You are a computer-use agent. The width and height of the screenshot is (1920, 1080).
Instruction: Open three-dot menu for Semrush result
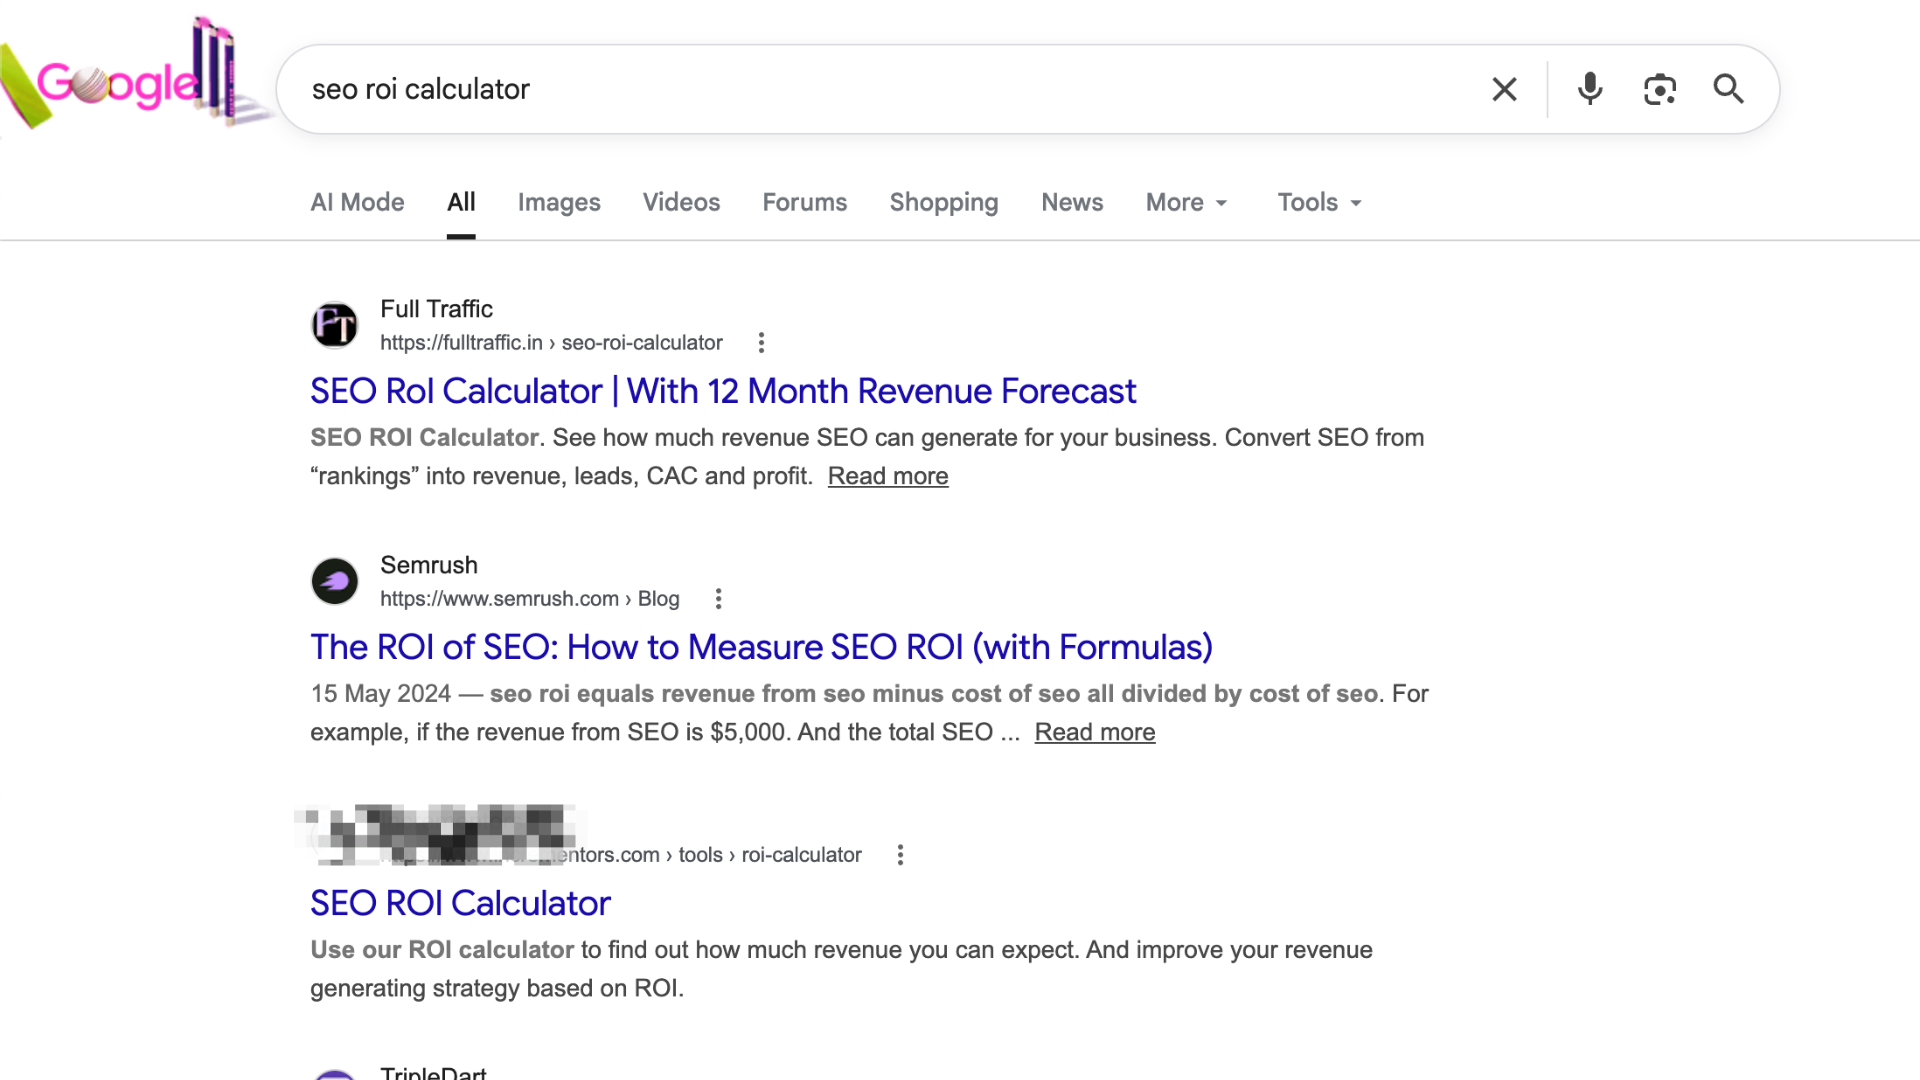(x=718, y=599)
